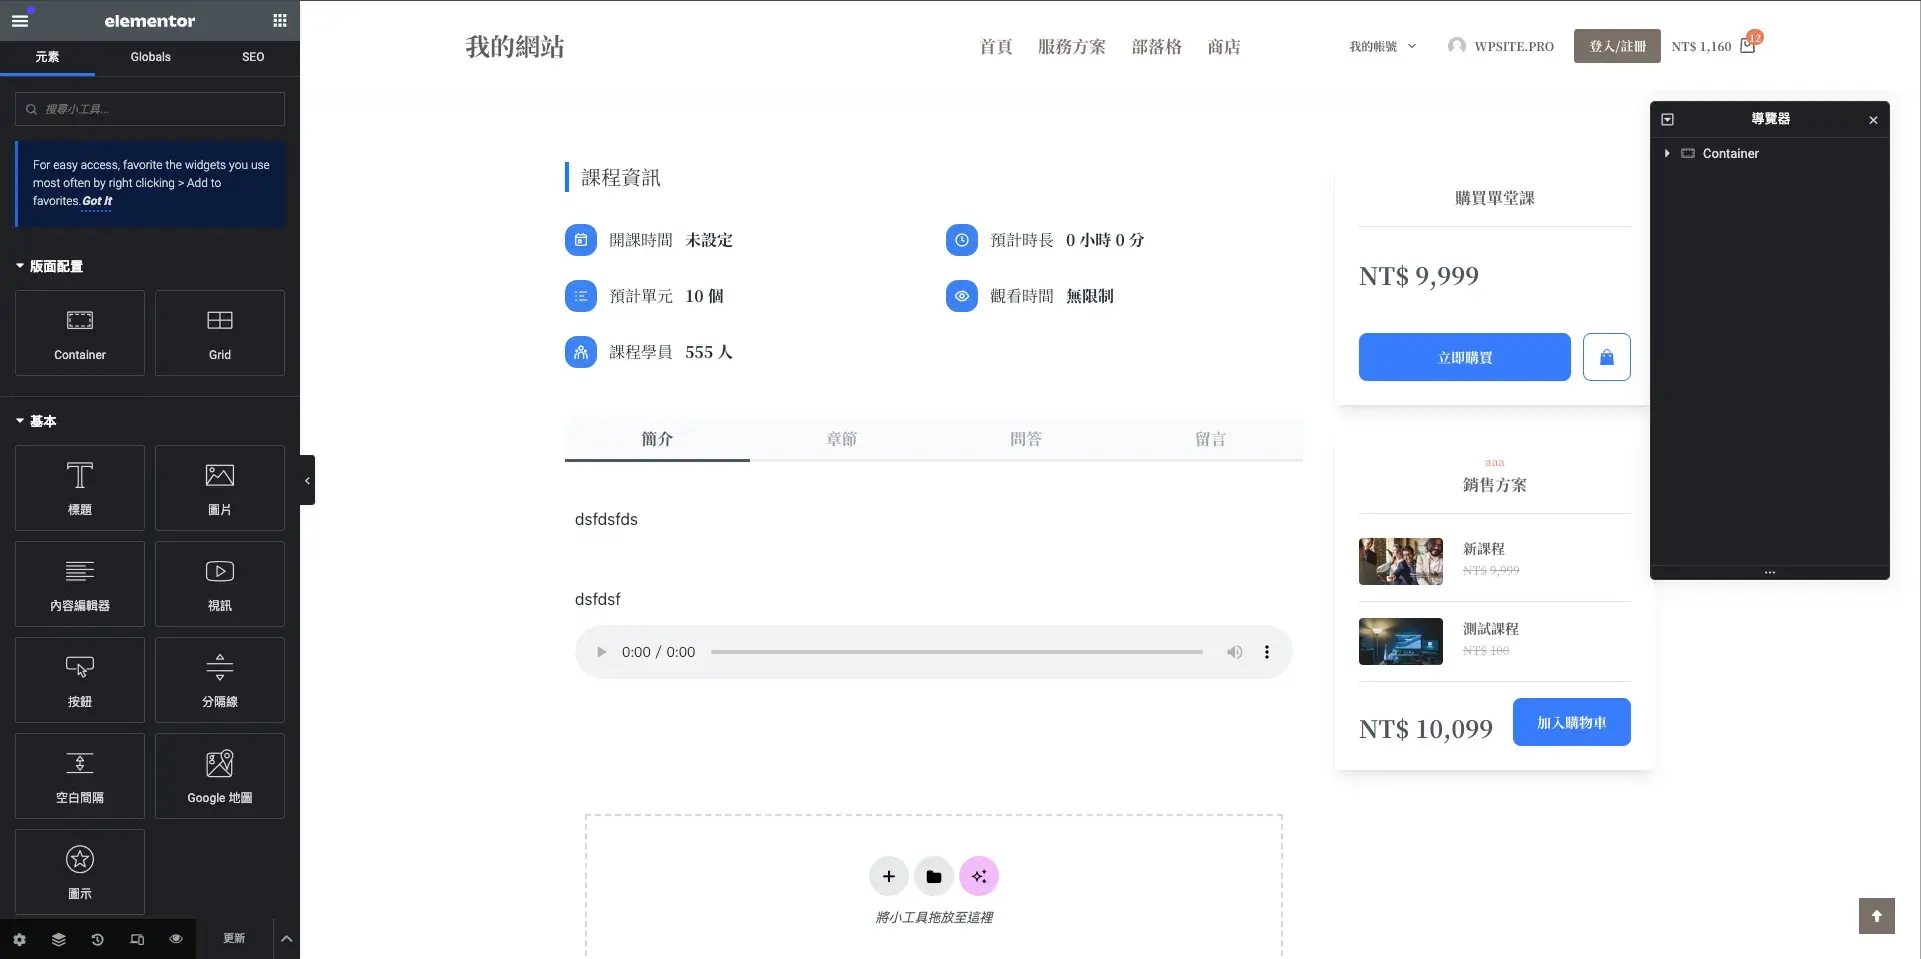Image resolution: width=1921 pixels, height=959 pixels.
Task: Toggle preview changes eye icon
Action: pos(176,939)
